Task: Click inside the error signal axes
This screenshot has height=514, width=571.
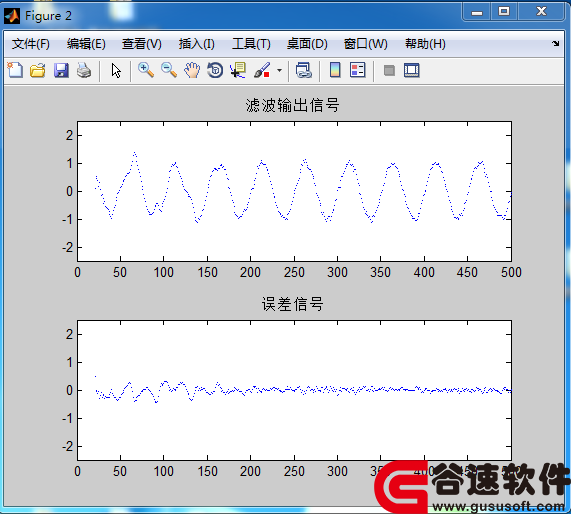Action: click(x=294, y=391)
